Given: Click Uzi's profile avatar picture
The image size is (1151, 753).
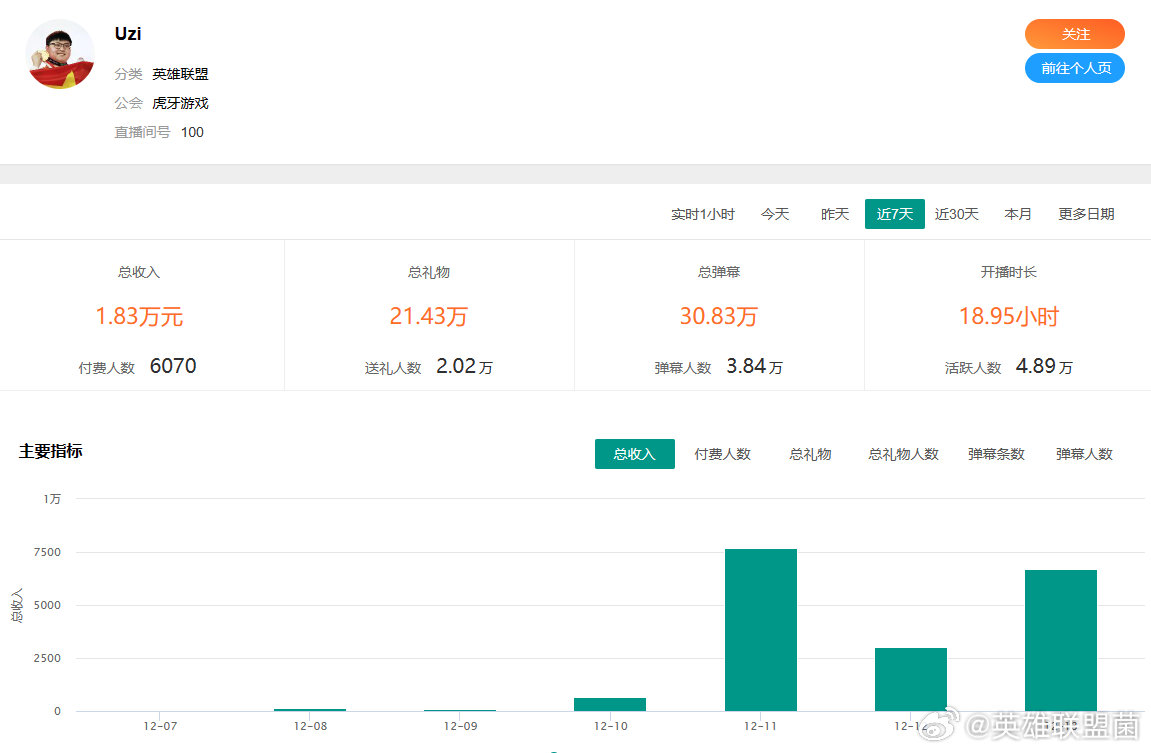Looking at the screenshot, I should (x=60, y=54).
